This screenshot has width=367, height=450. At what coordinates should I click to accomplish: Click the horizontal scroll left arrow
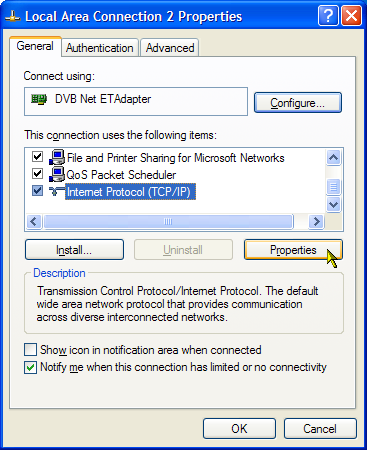pyautogui.click(x=34, y=221)
